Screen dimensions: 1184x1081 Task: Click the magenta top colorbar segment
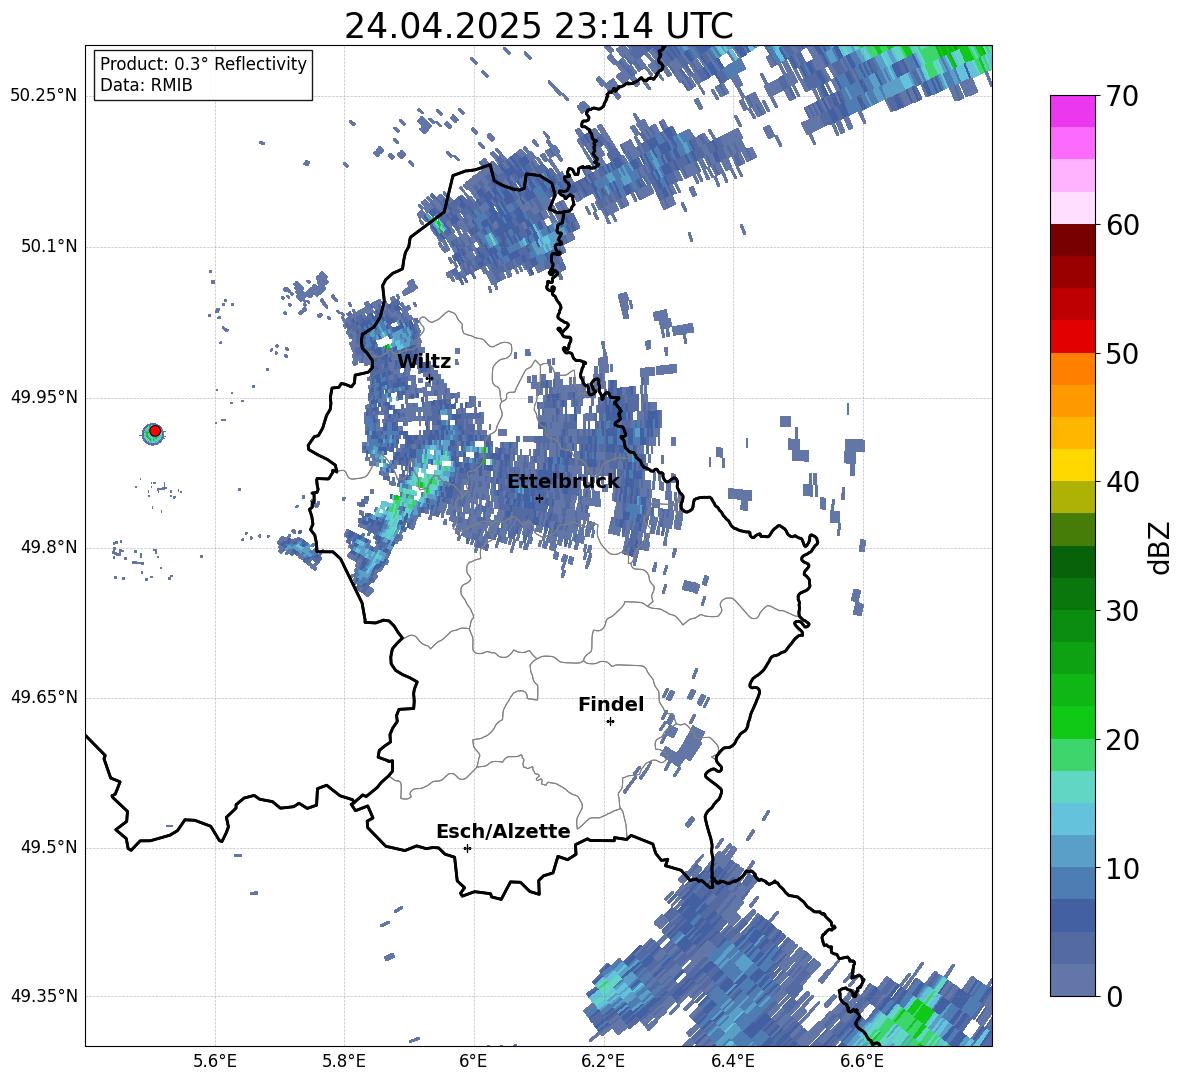[1072, 111]
